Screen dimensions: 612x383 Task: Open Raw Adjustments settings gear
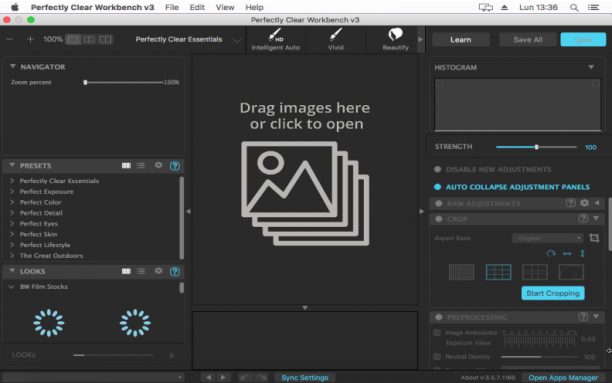[584, 203]
